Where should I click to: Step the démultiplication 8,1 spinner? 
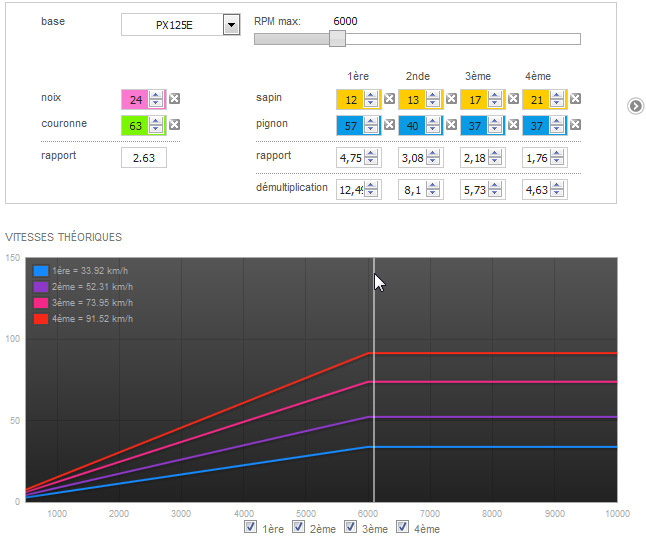433,190
